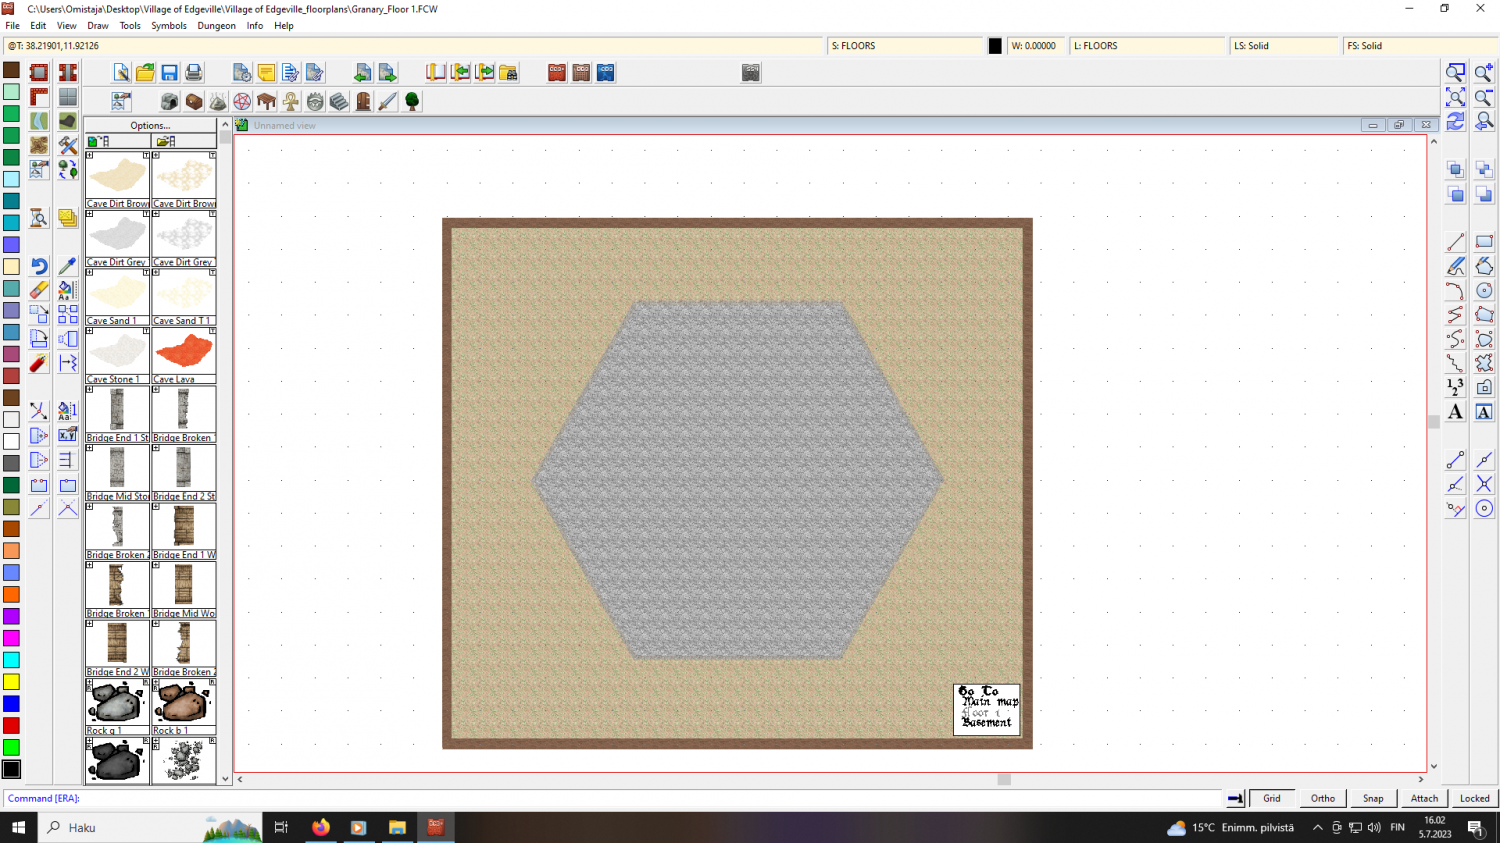
Task: Open the FS: Solid fill style selector
Action: point(1420,46)
